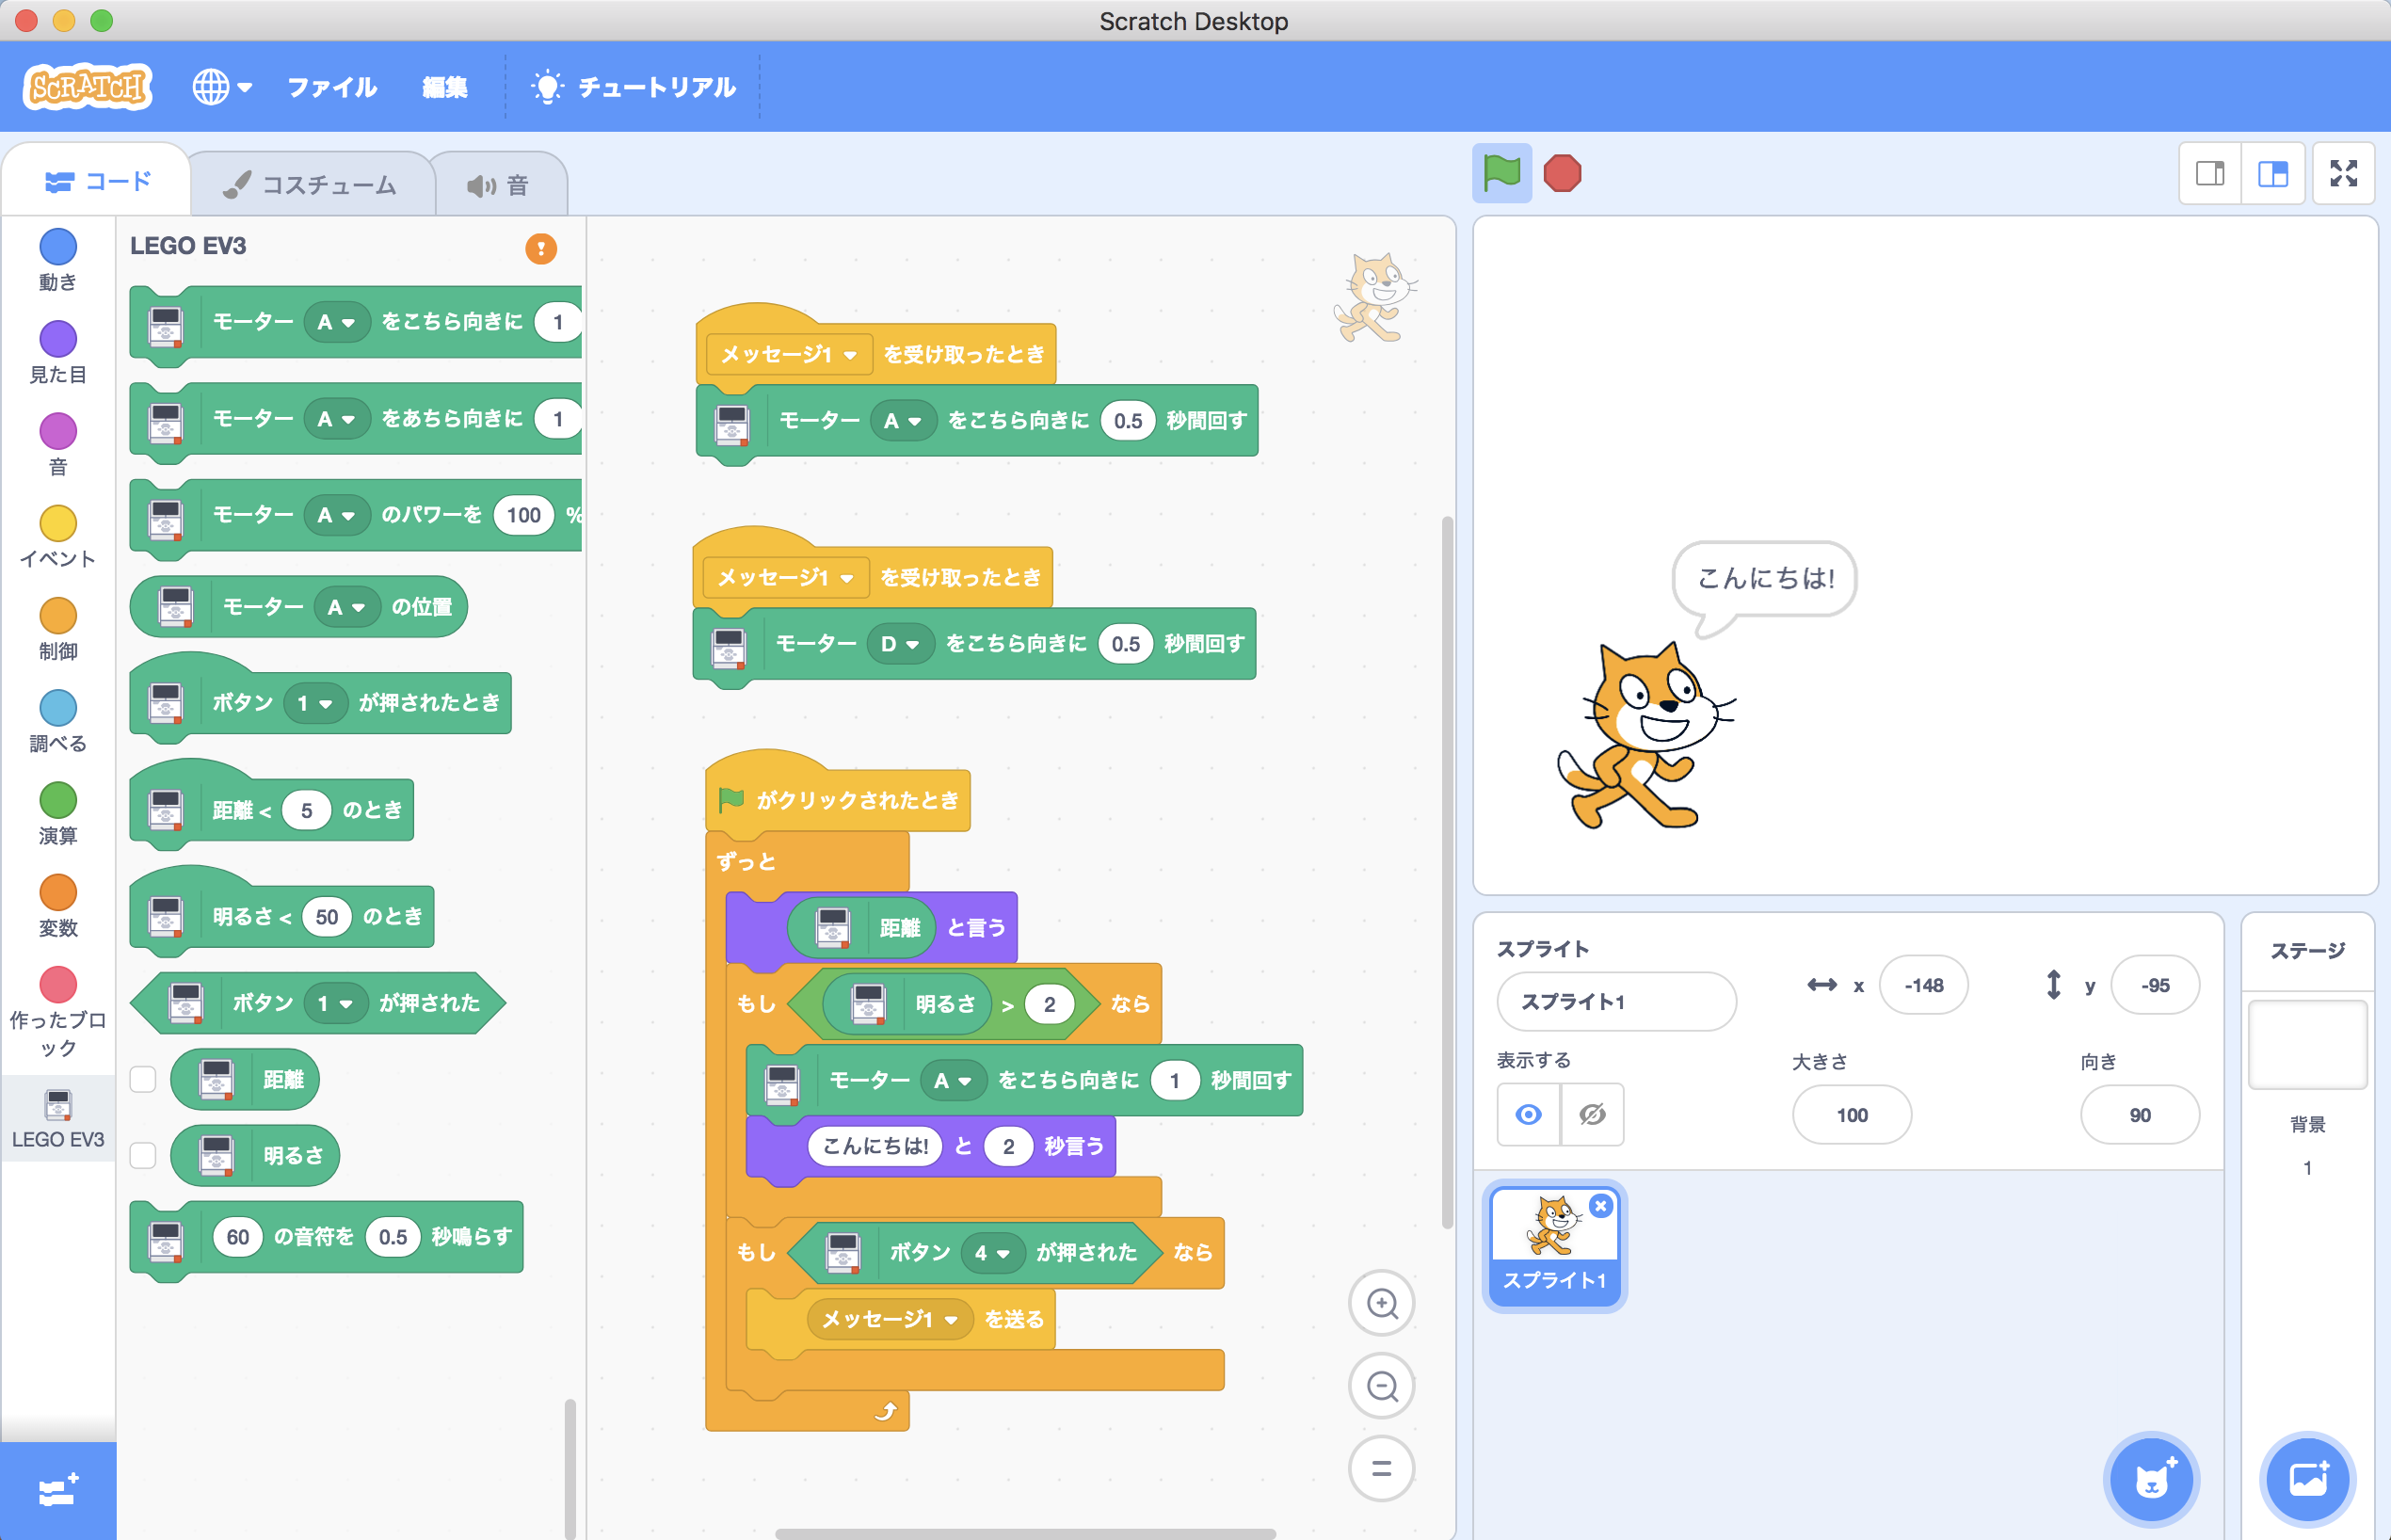Select the 演算 block category
The width and height of the screenshot is (2391, 1540).
pyautogui.click(x=58, y=813)
